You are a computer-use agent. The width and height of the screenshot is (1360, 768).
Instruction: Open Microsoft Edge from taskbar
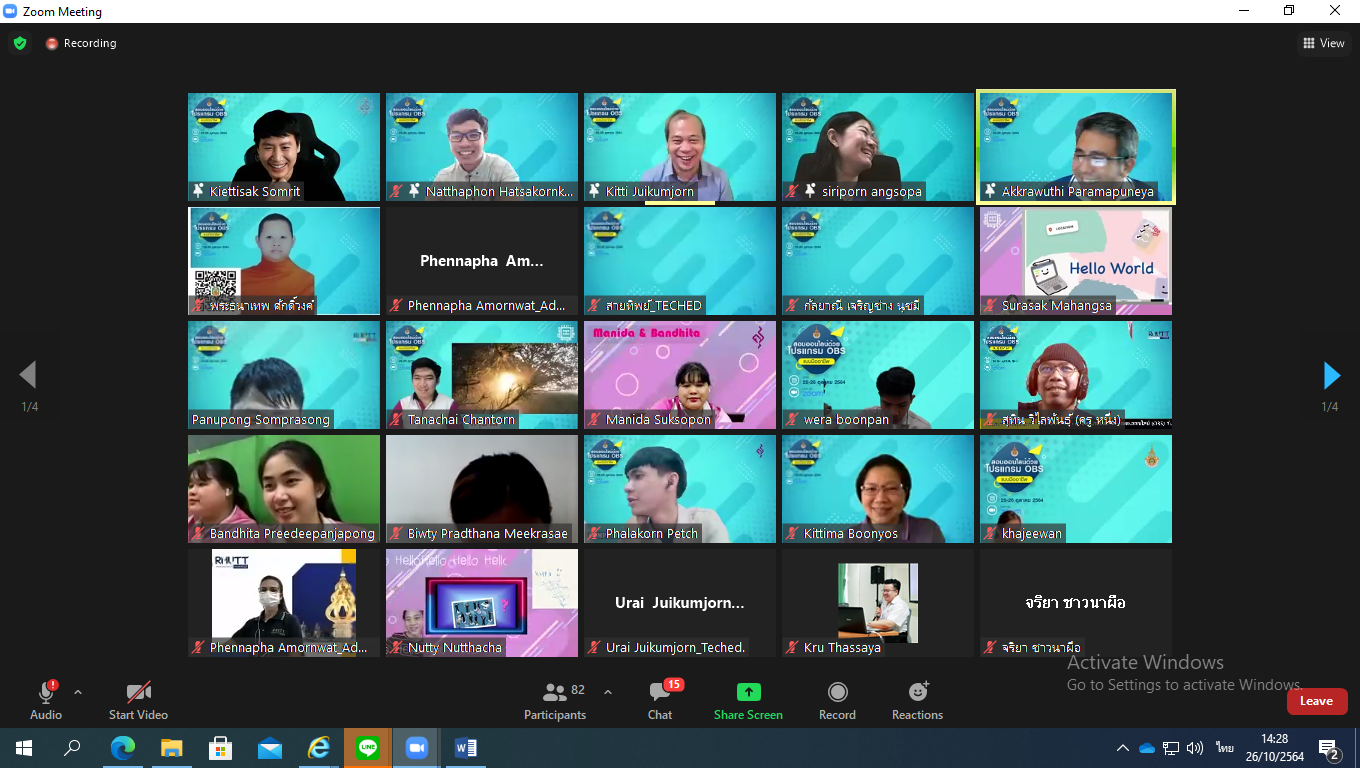(122, 748)
